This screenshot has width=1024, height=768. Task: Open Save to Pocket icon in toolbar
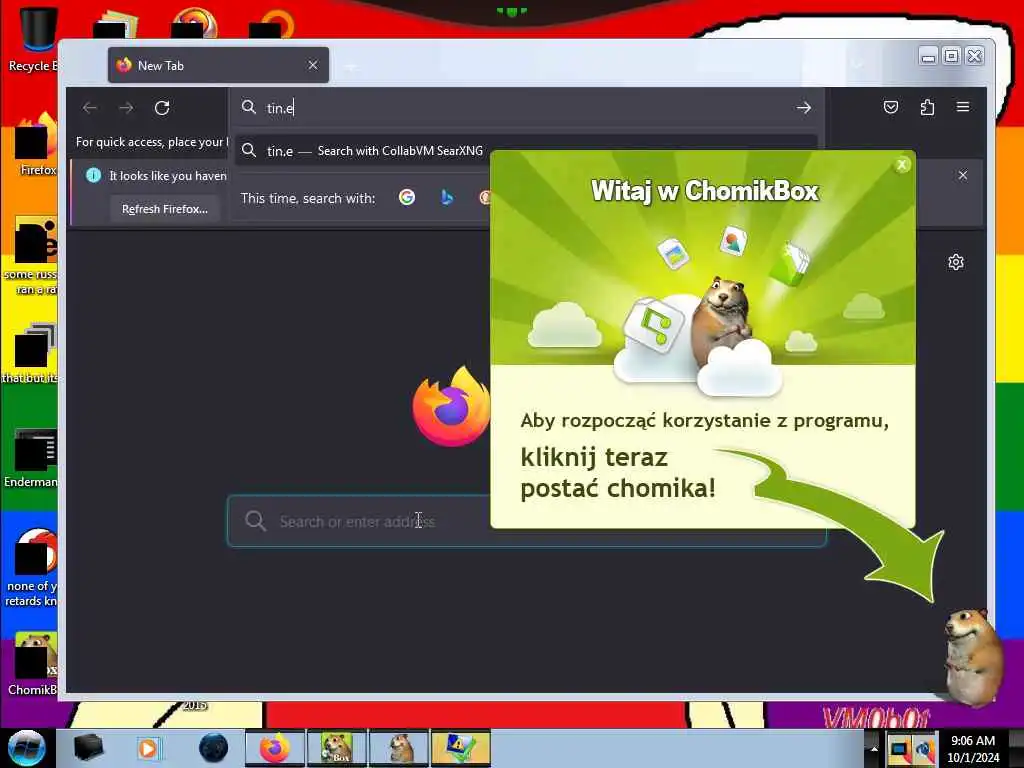[x=891, y=107]
